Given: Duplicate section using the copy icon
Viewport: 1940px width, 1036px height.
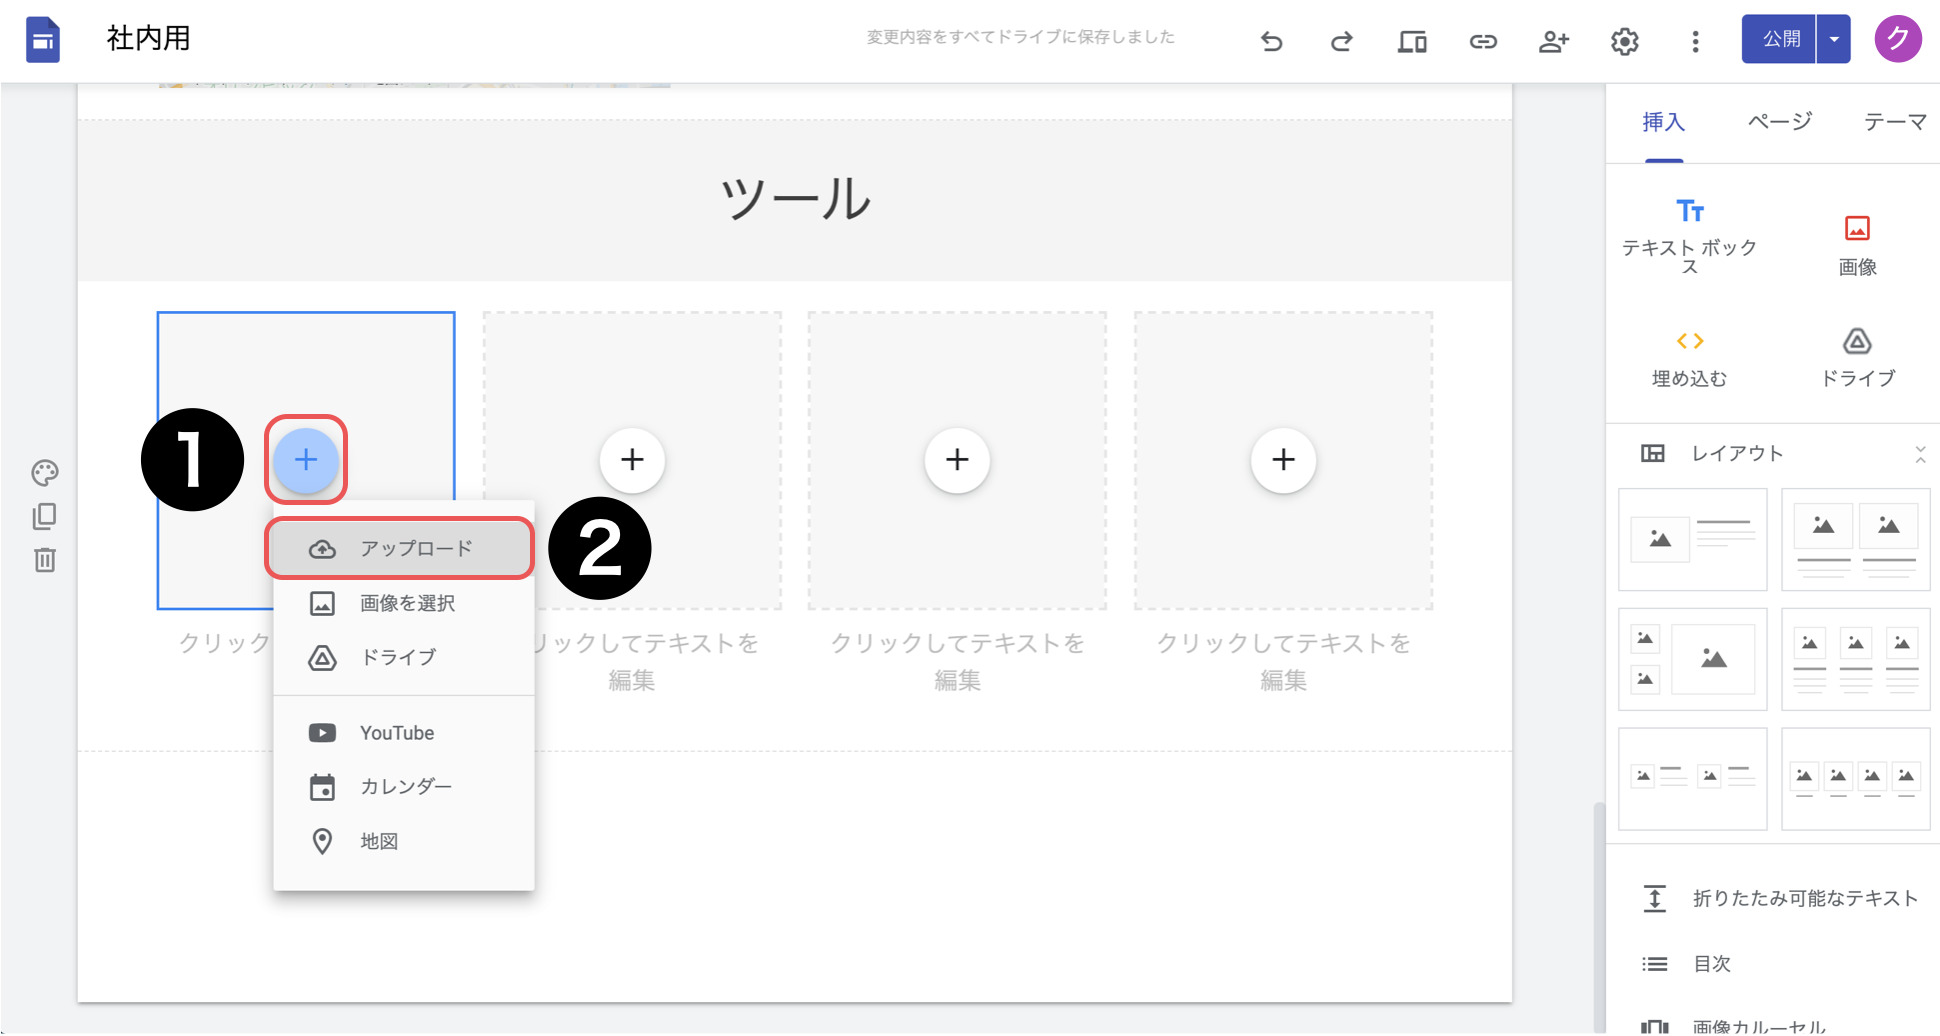Looking at the screenshot, I should click(x=45, y=516).
